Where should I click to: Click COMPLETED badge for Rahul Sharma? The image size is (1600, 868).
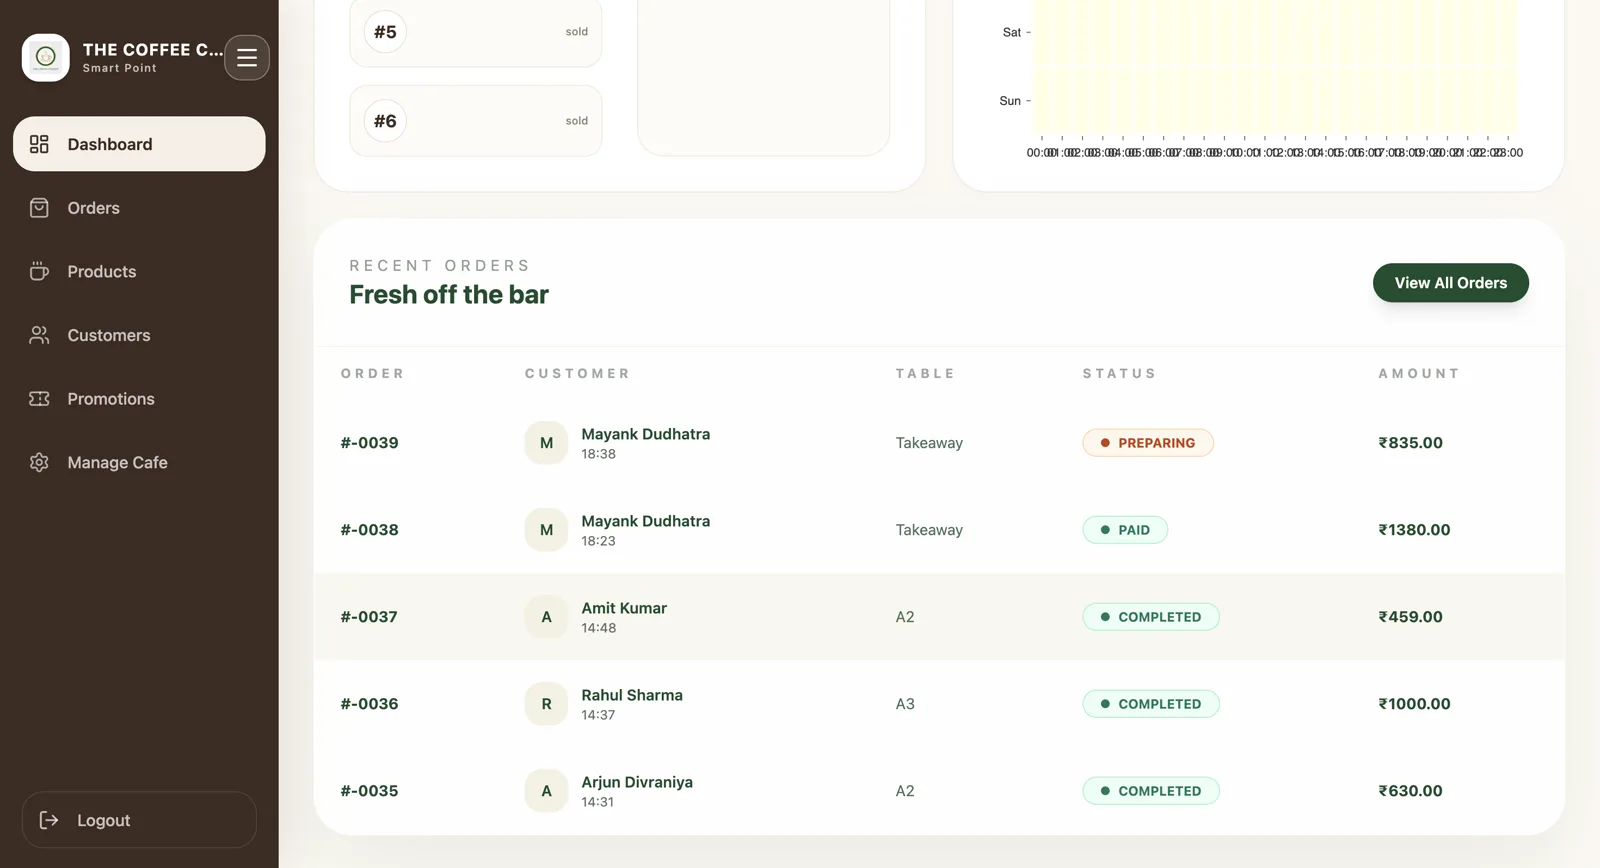1151,704
